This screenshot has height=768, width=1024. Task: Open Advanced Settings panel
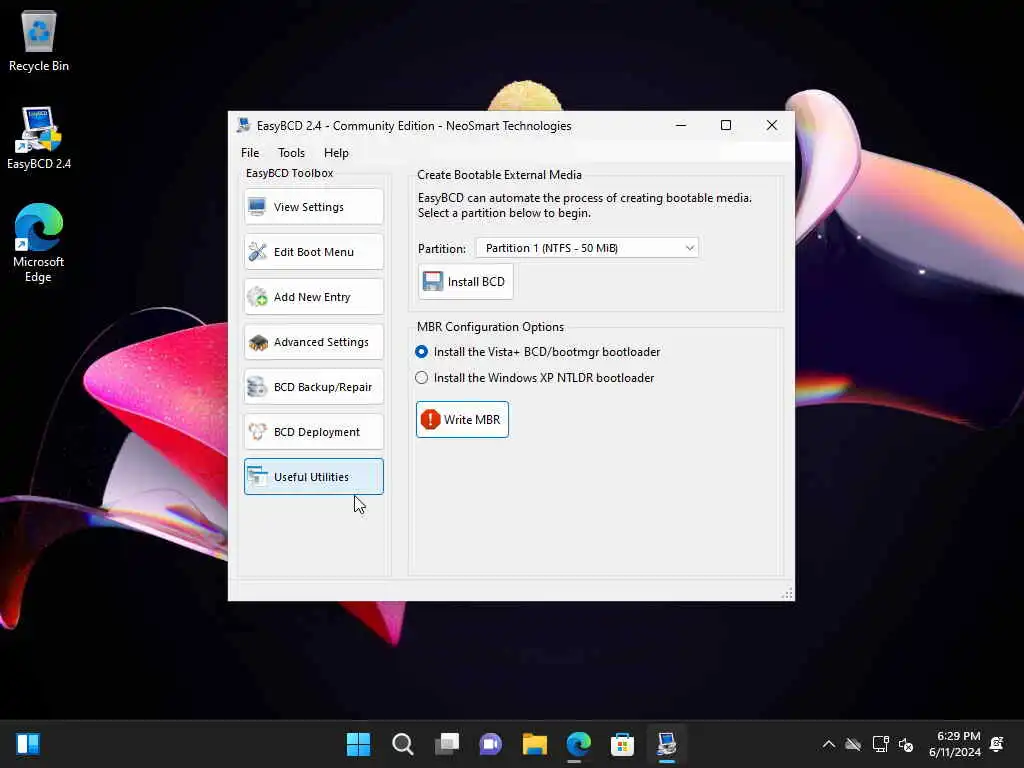coord(313,342)
